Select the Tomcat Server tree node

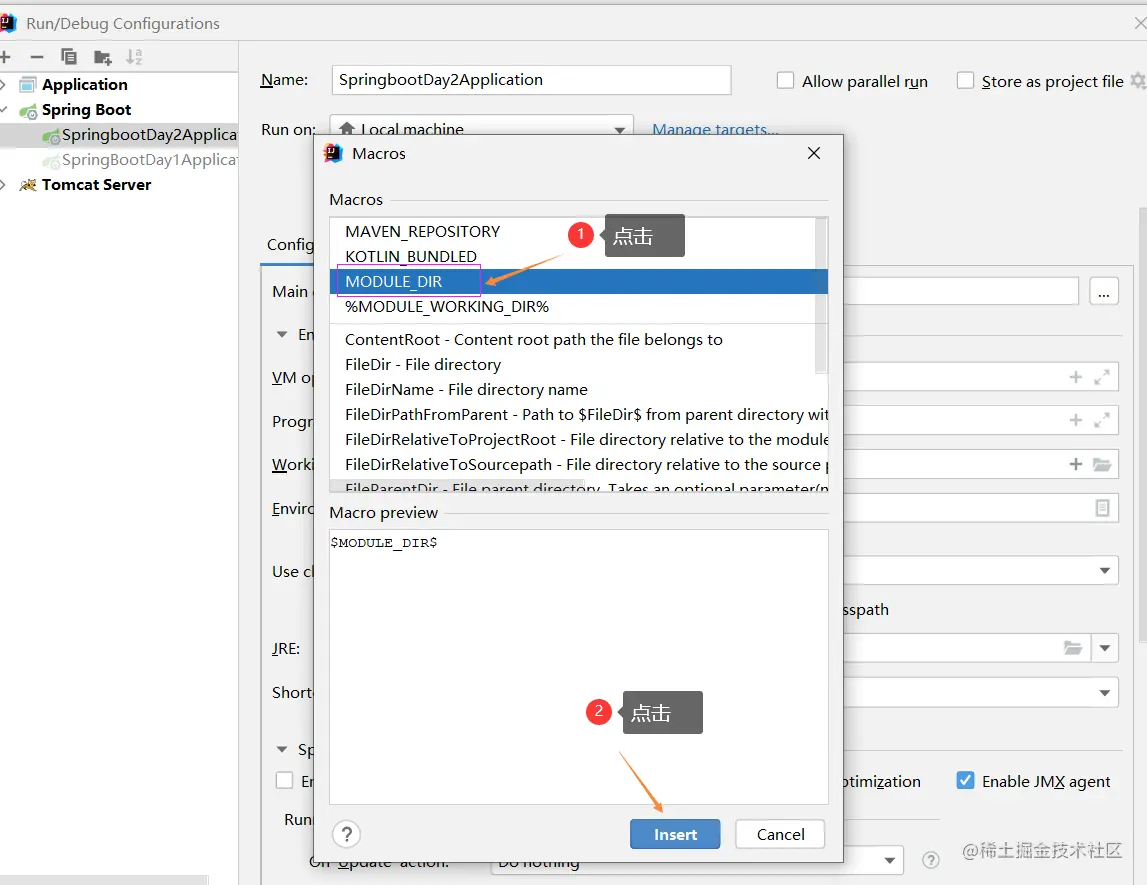[x=96, y=185]
